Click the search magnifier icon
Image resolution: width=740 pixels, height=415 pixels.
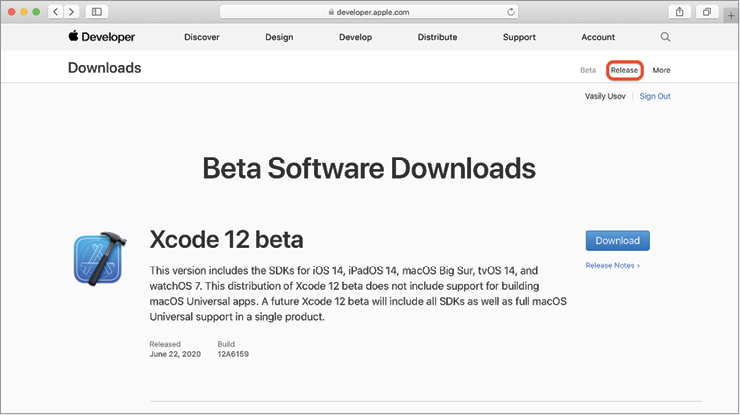666,37
